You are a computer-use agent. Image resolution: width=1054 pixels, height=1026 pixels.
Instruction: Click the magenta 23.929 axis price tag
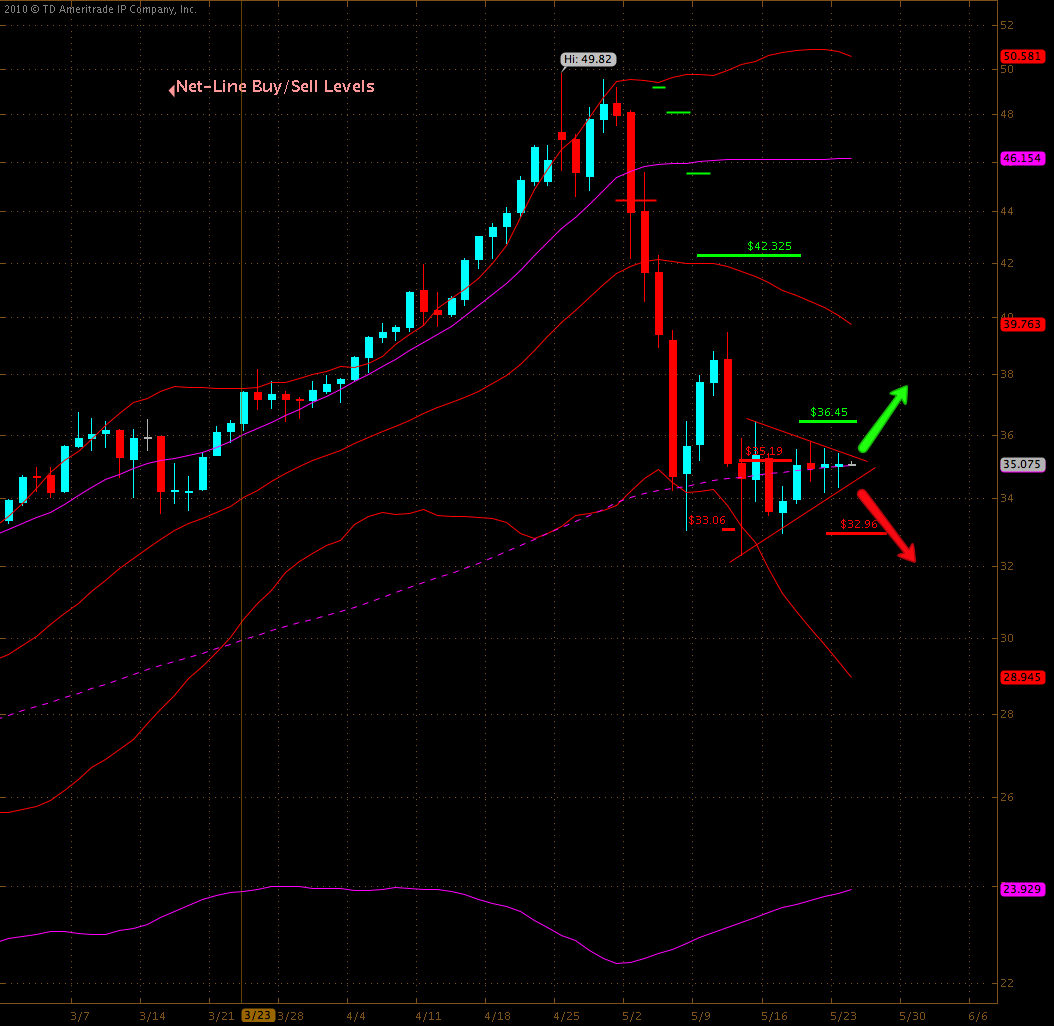point(1022,888)
